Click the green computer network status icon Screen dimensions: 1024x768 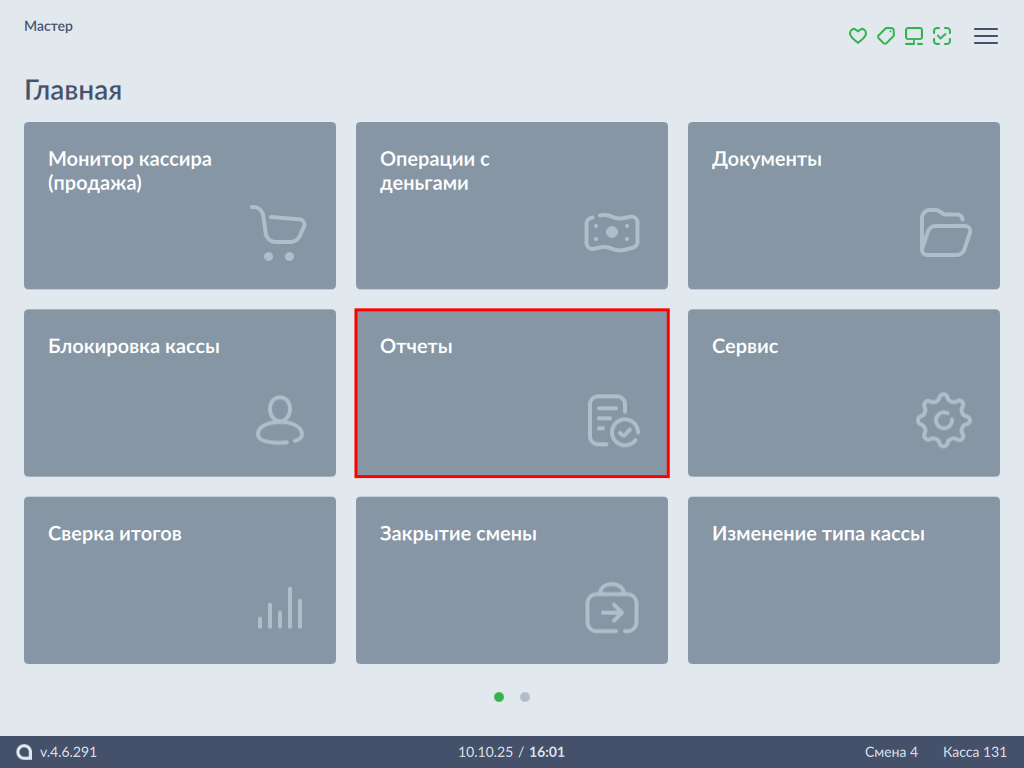click(x=913, y=36)
